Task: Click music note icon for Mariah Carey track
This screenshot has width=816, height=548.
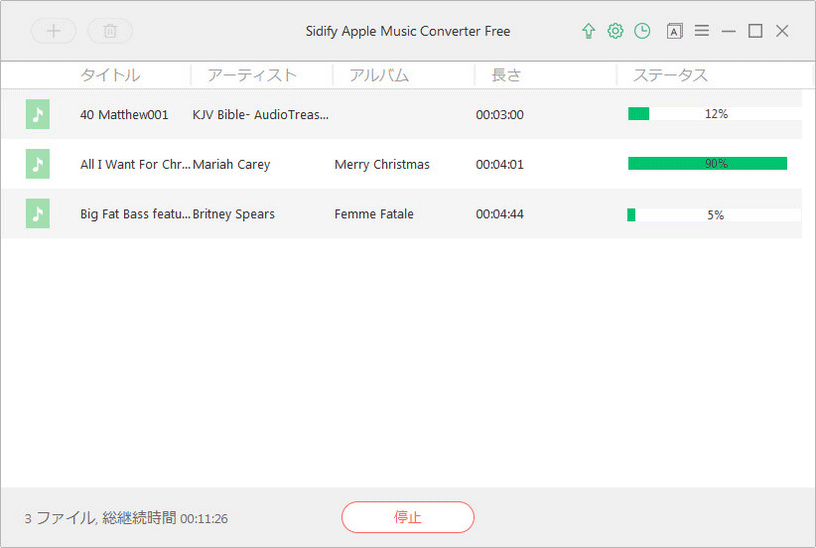Action: click(37, 163)
